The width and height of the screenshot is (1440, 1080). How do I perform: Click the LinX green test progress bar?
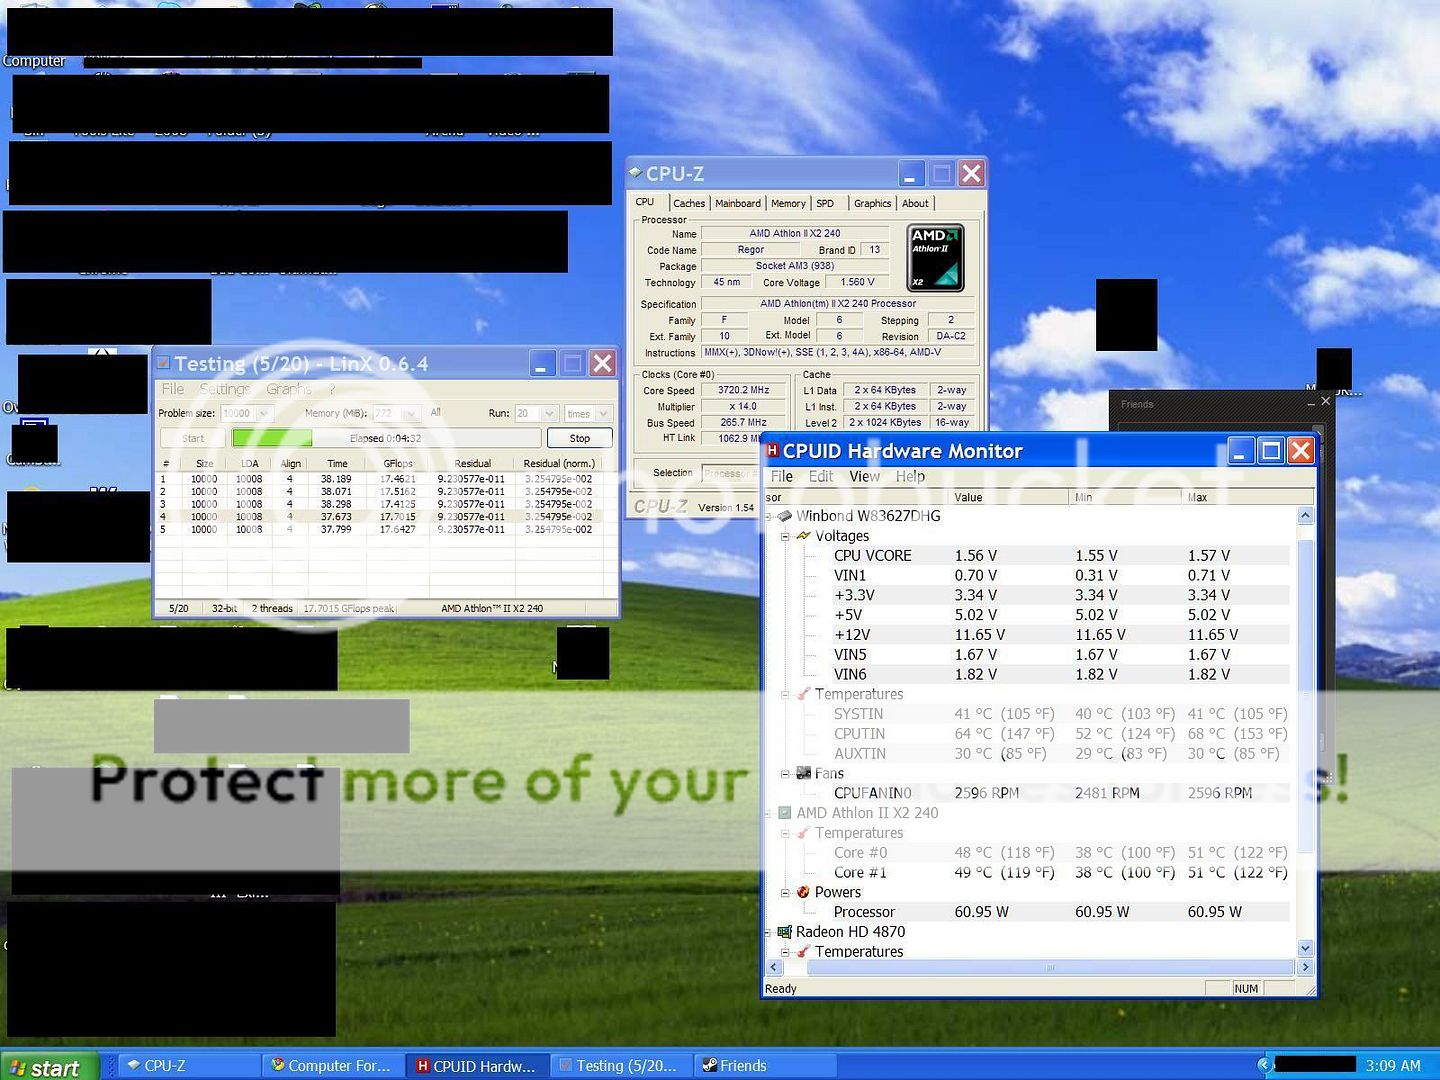pyautogui.click(x=272, y=438)
